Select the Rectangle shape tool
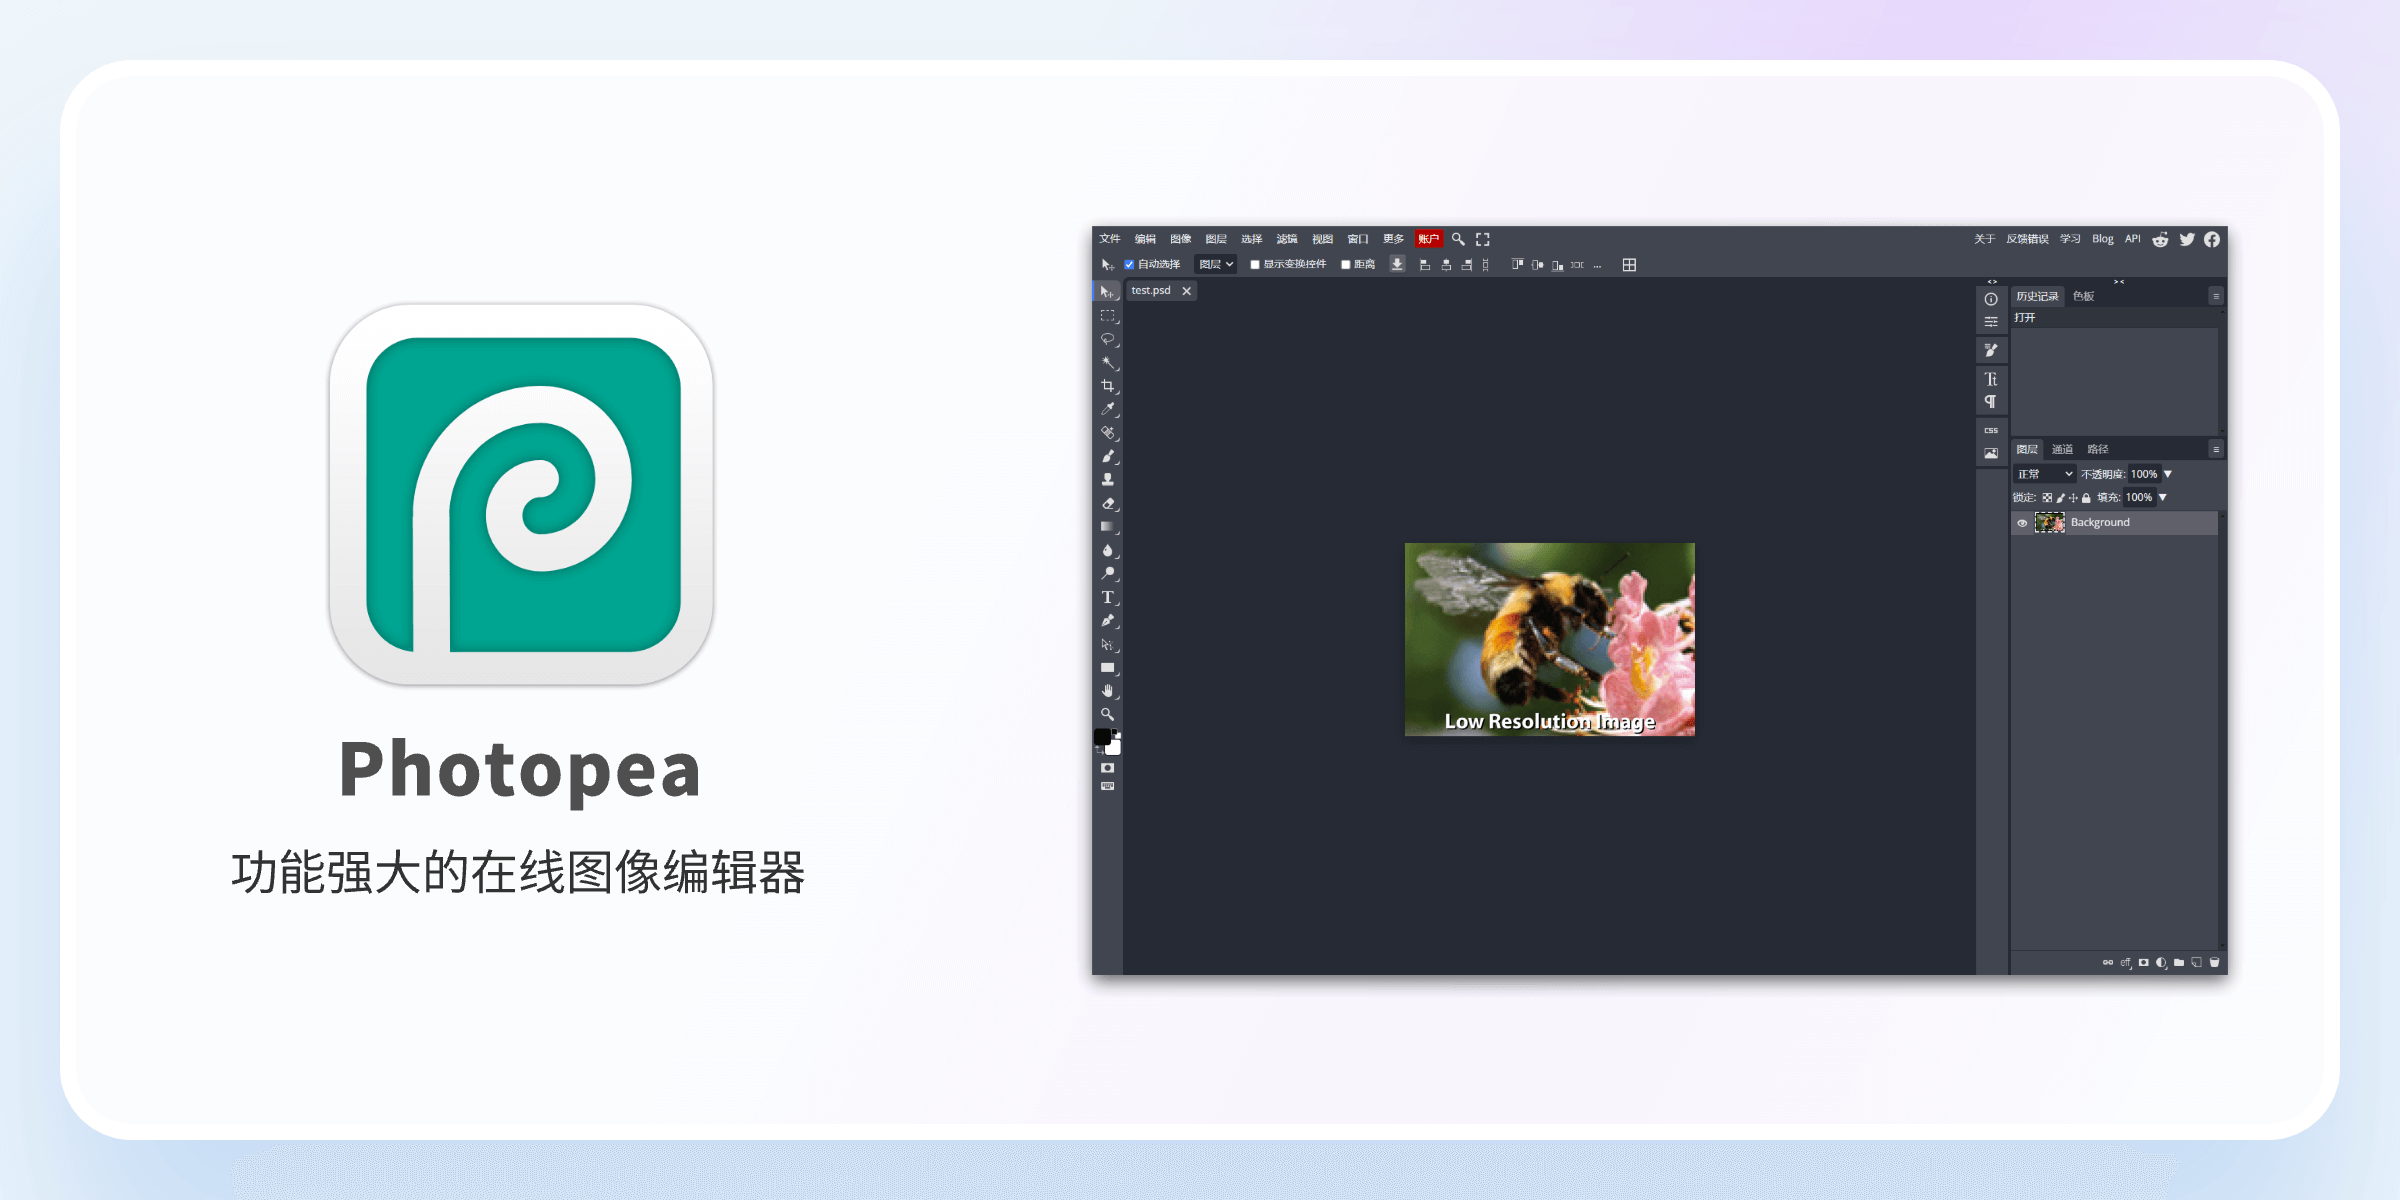The image size is (2400, 1200). (x=1107, y=668)
